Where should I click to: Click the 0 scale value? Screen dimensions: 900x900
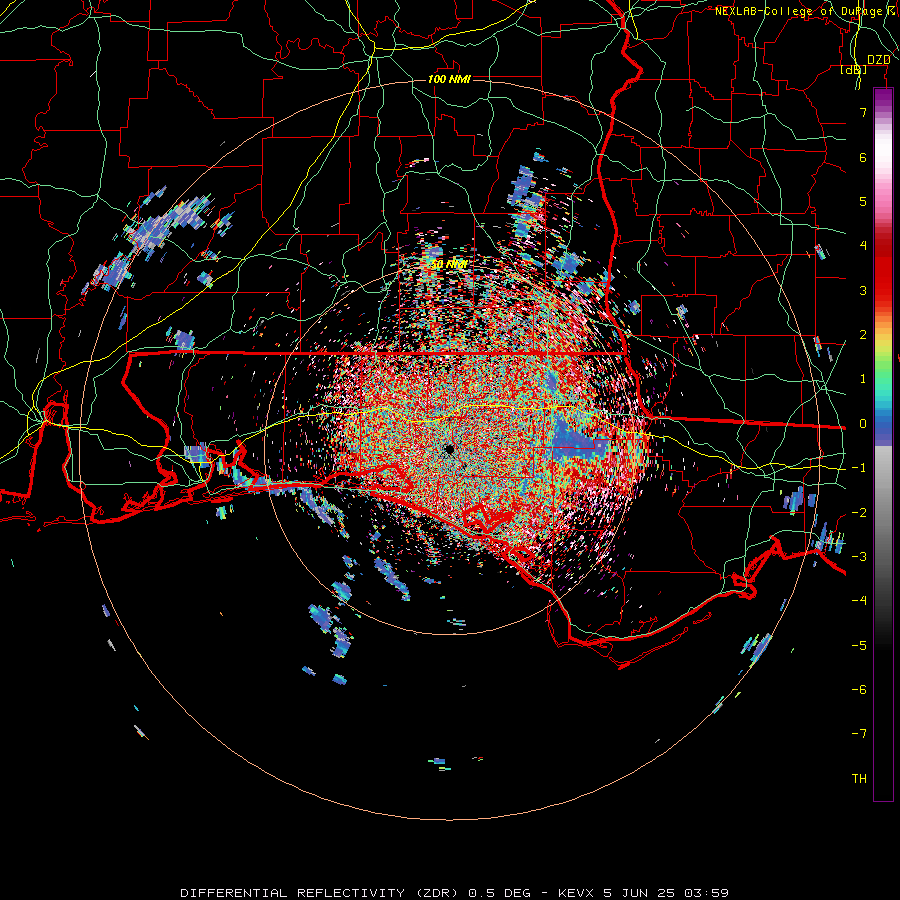(x=863, y=424)
